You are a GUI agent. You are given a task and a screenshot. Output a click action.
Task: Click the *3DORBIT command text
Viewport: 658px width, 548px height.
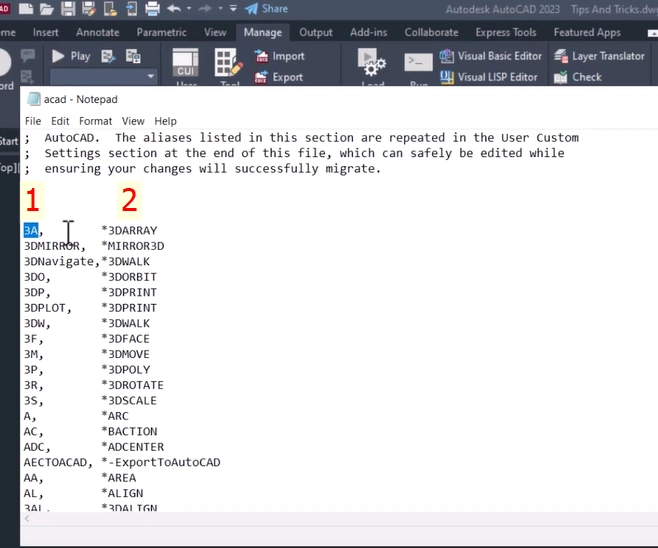point(129,277)
